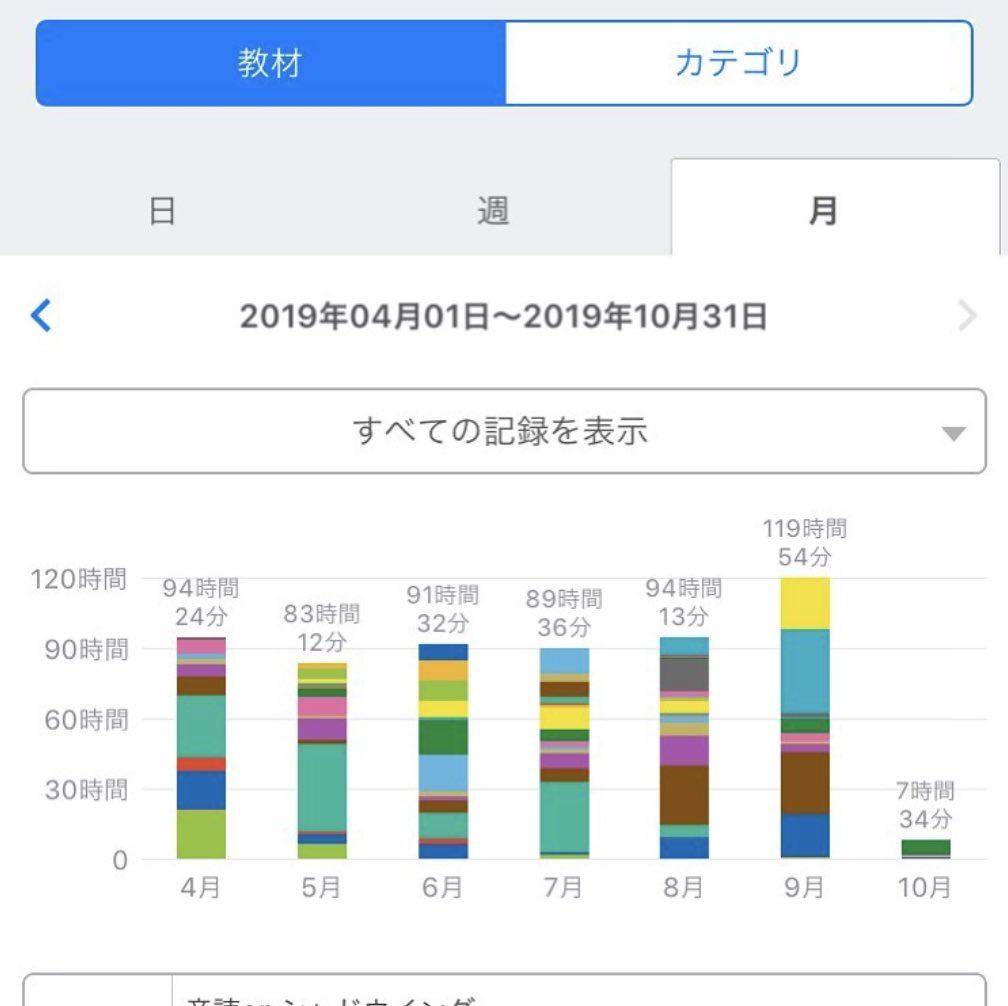Tap the 120時間 y-axis label
The height and width of the screenshot is (1006, 1008).
click(78, 579)
